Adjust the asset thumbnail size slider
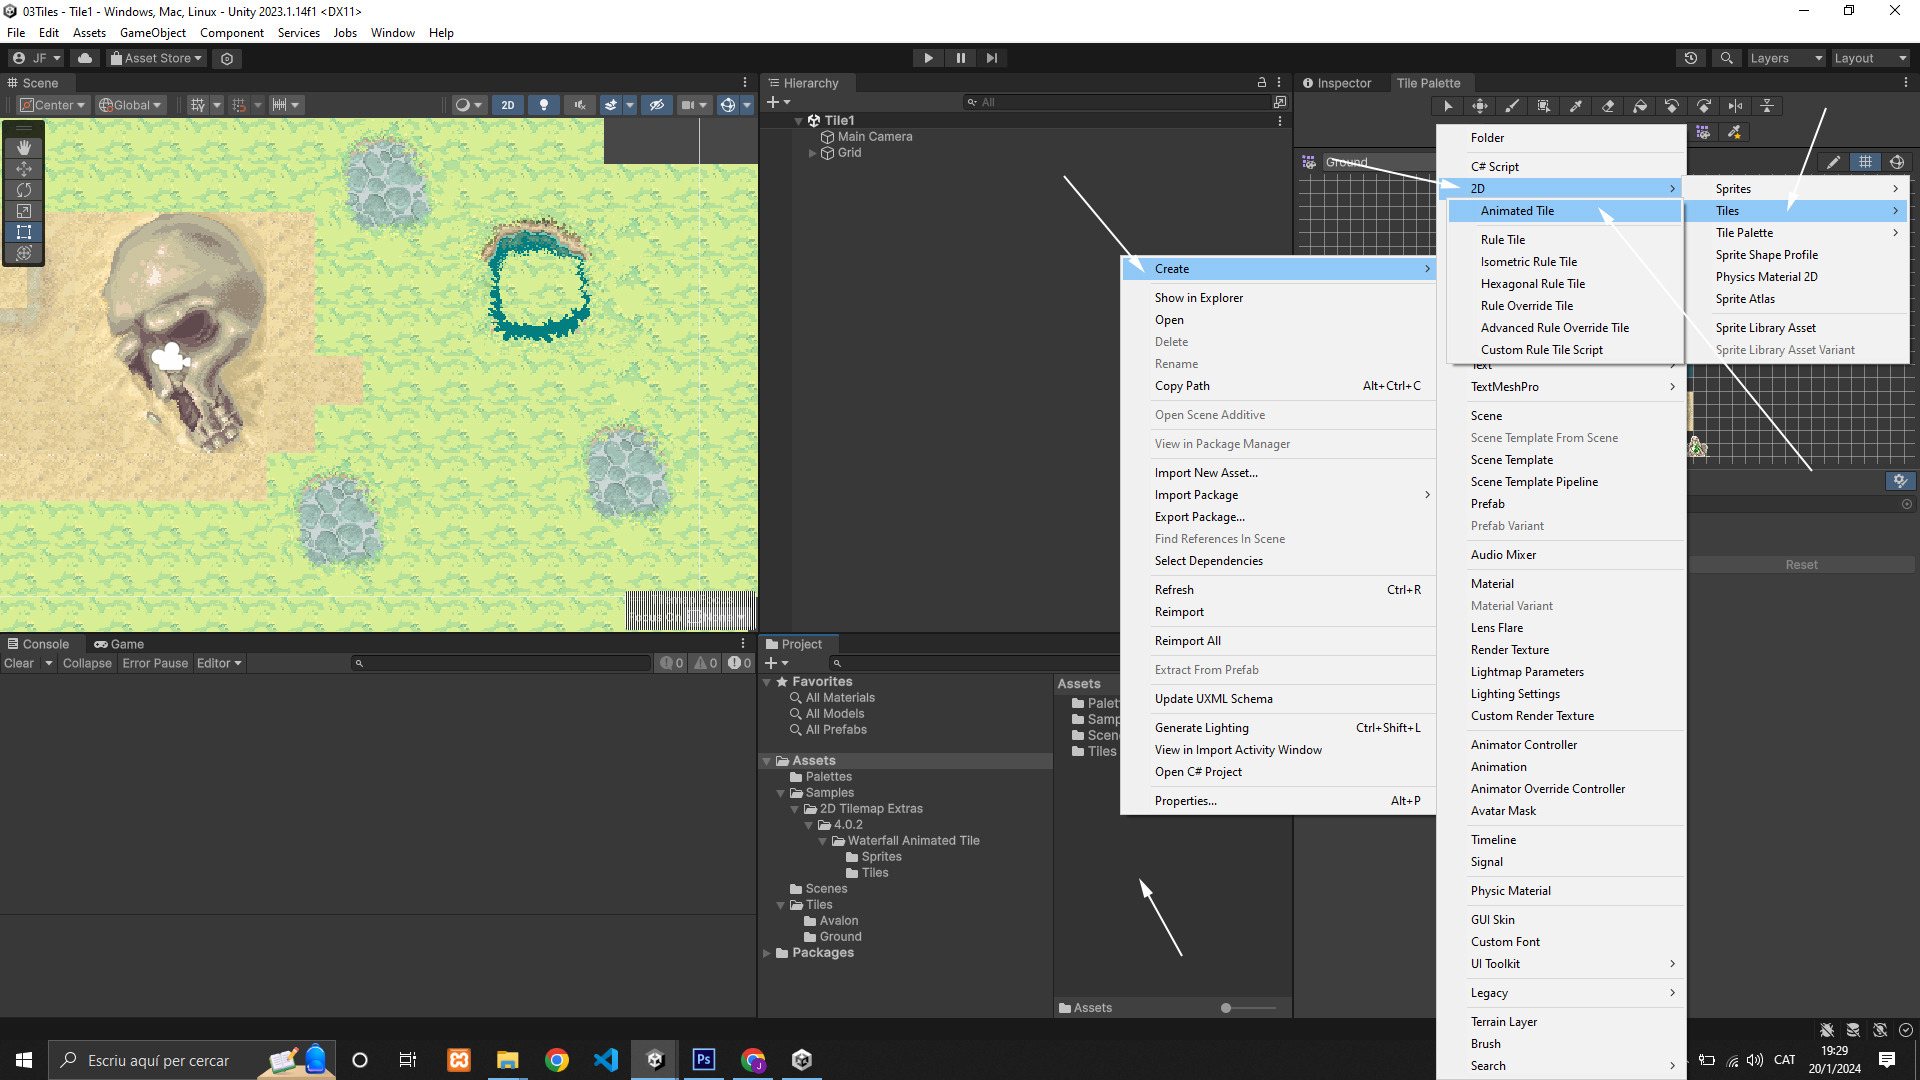This screenshot has width=1920, height=1080. click(x=1227, y=1008)
